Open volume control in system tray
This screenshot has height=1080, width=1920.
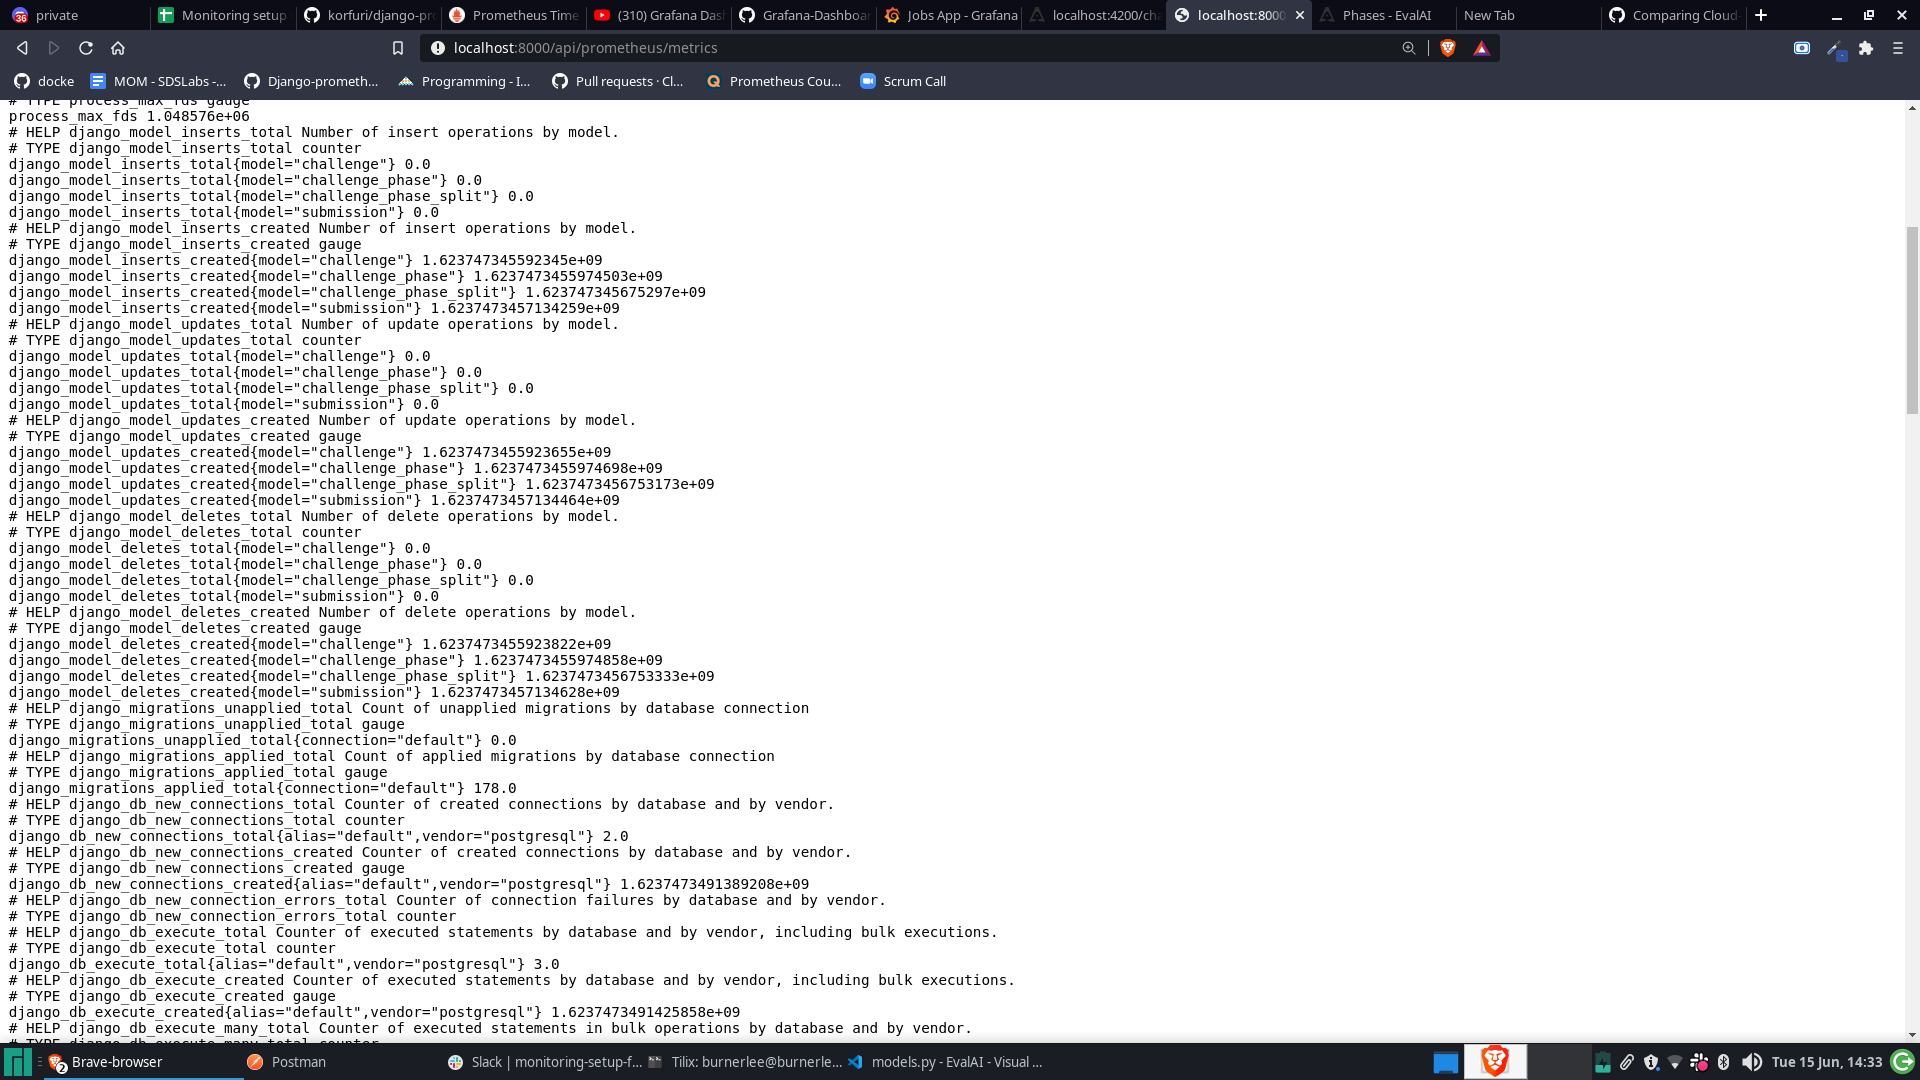1751,1062
